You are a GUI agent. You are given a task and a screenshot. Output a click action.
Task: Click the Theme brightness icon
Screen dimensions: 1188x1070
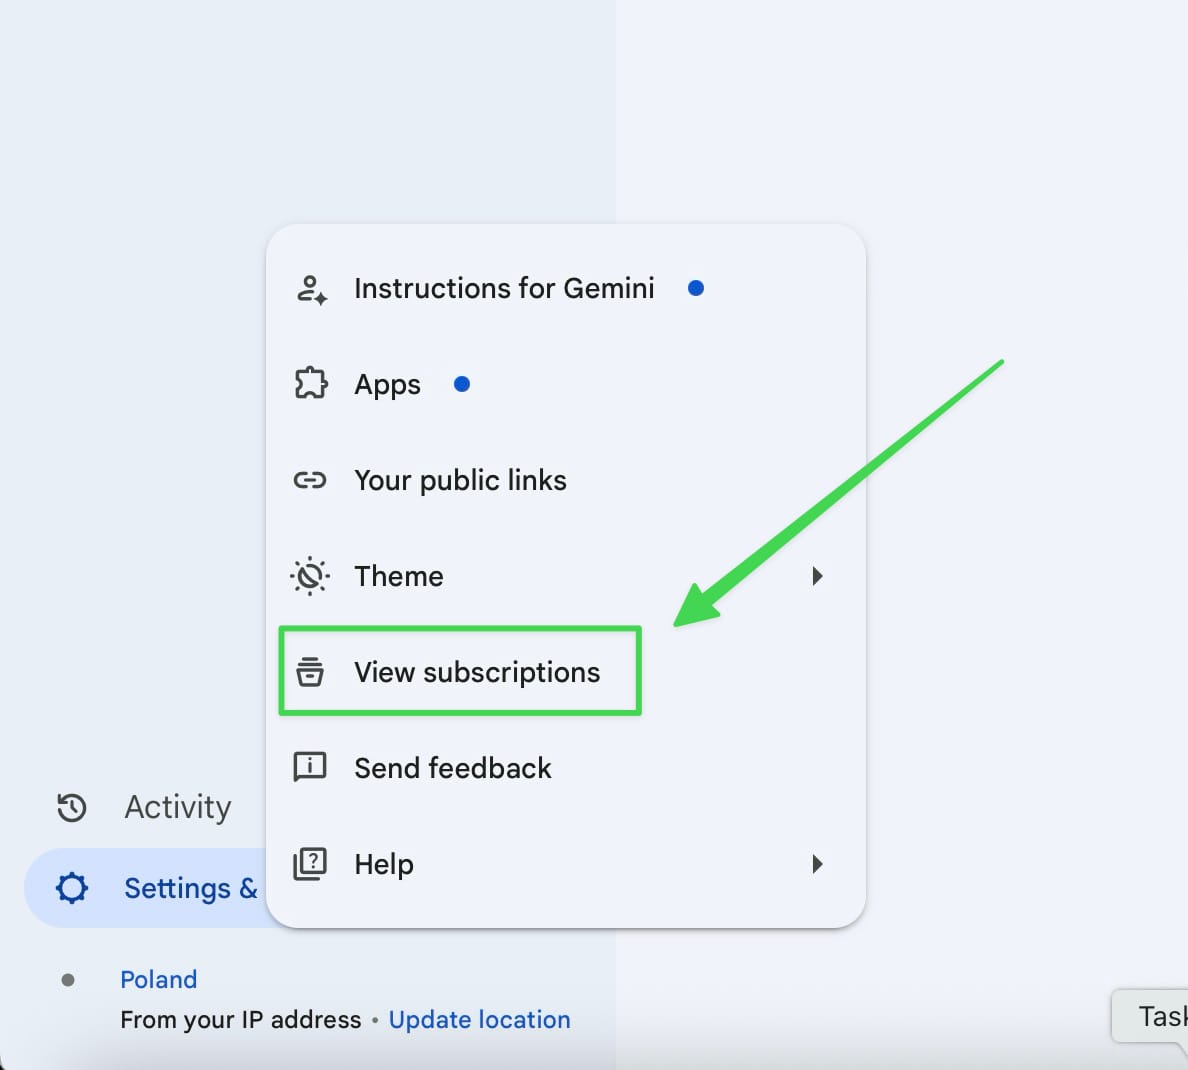(311, 576)
